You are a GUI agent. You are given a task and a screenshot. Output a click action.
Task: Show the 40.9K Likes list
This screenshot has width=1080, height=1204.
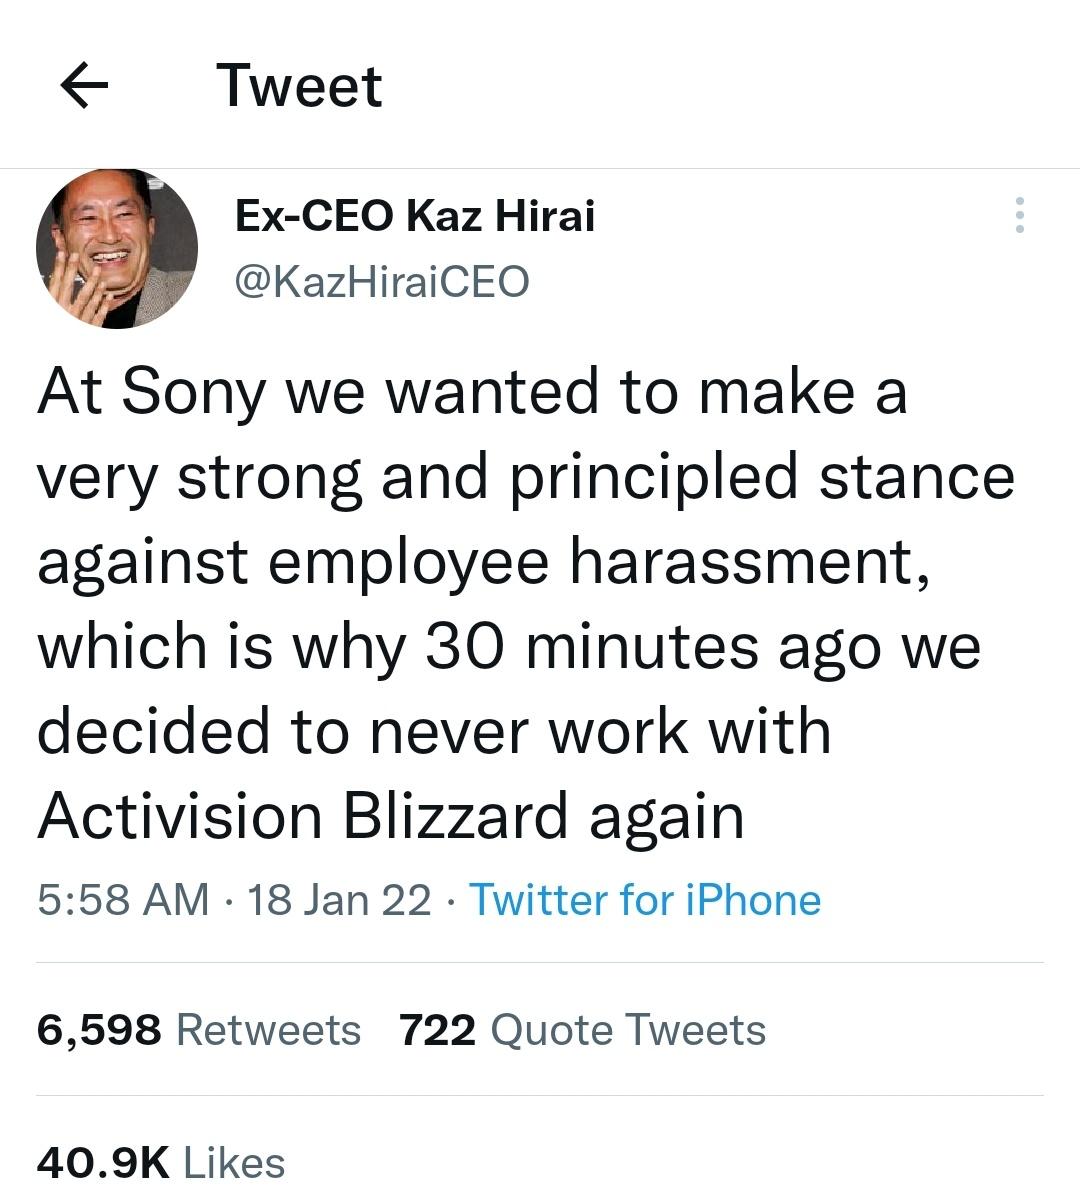click(x=160, y=1162)
